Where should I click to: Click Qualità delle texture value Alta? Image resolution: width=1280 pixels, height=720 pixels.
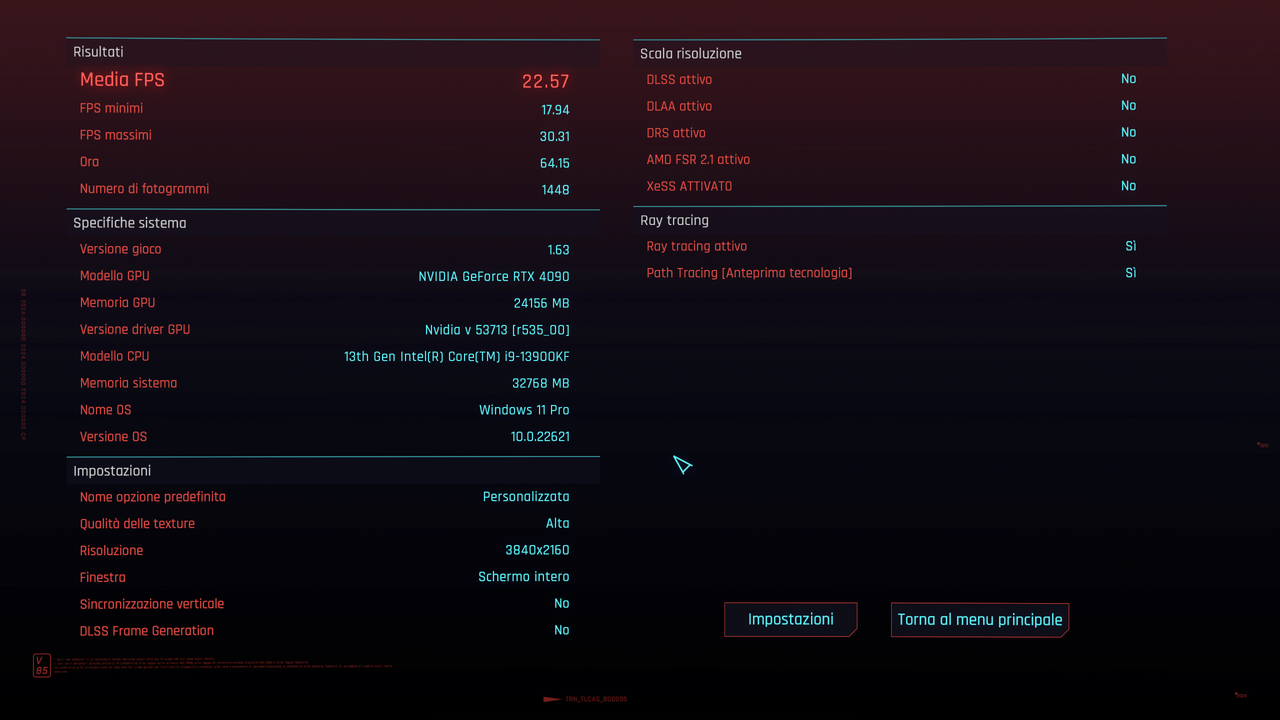pyautogui.click(x=558, y=524)
